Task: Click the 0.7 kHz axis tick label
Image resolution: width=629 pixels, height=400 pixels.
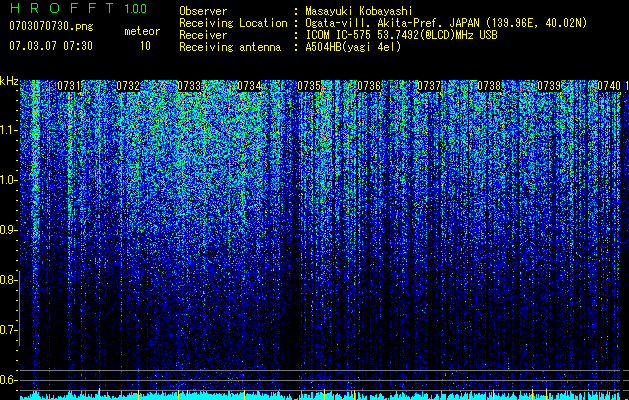Action: 8,330
